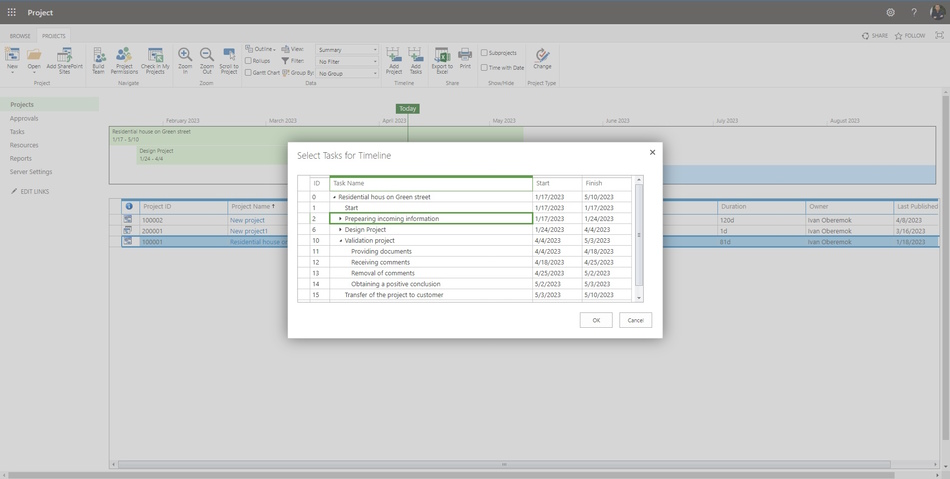Click the info icon in grid header

point(128,206)
